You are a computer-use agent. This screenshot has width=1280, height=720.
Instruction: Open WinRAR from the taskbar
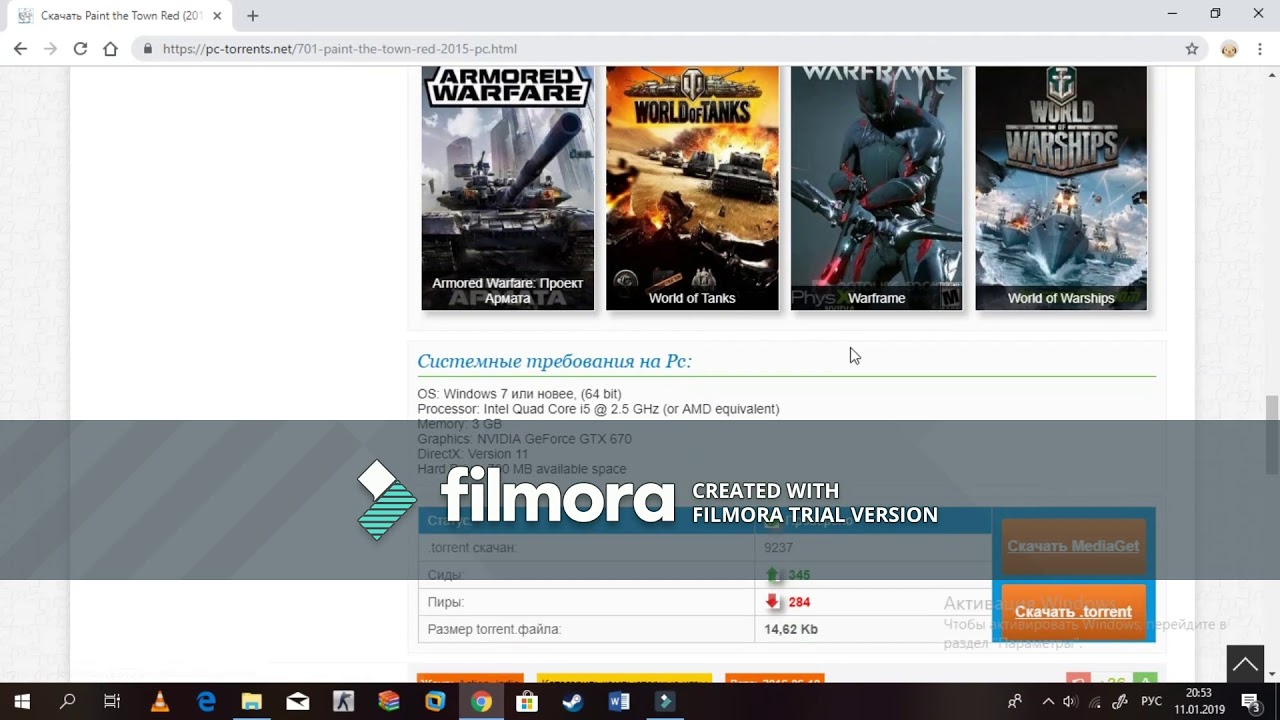coord(389,702)
